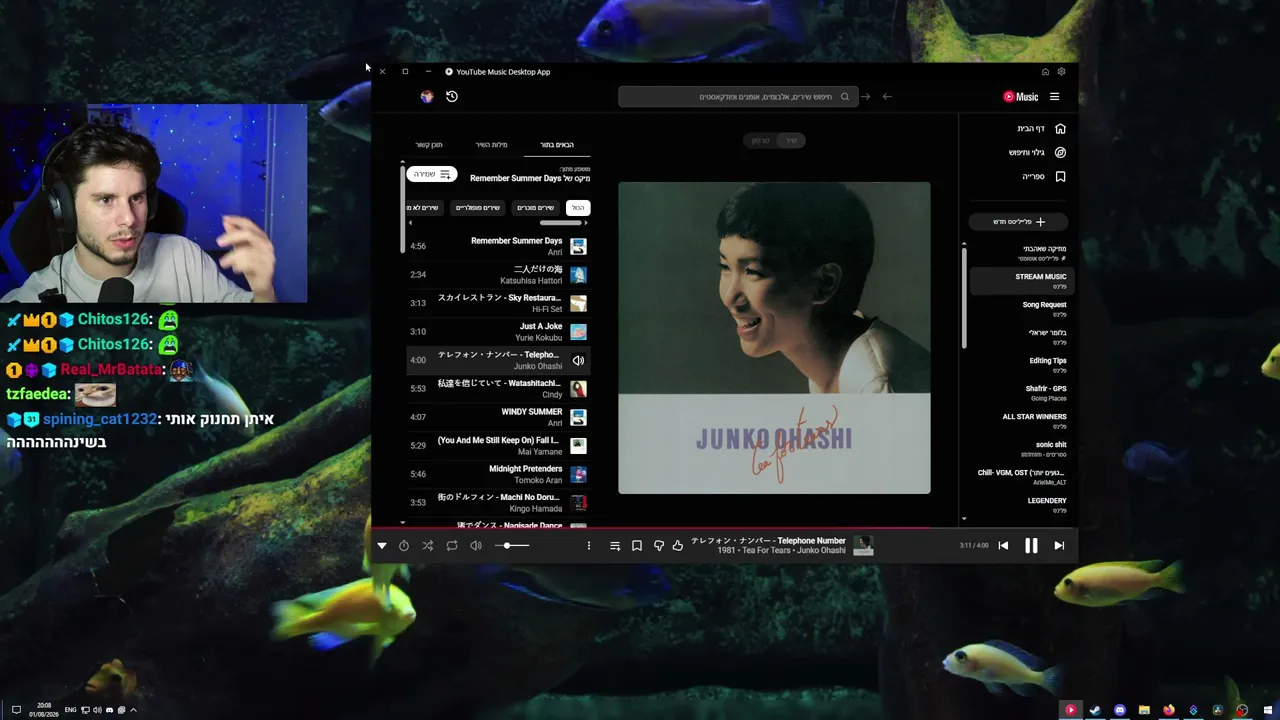This screenshot has height=720, width=1280.
Task: Open the account profile avatar
Action: click(427, 97)
